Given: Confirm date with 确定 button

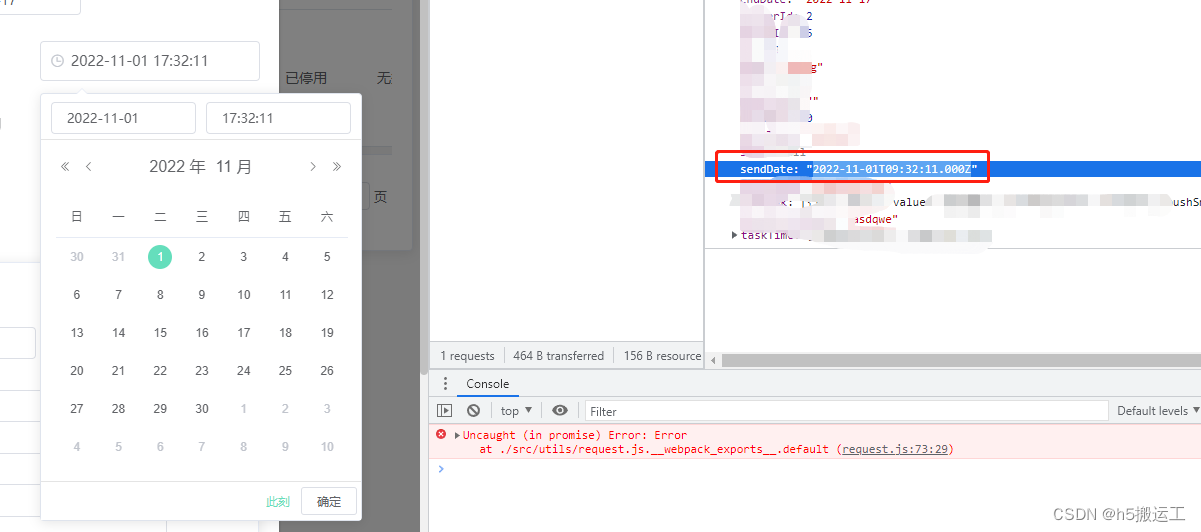Looking at the screenshot, I should [329, 502].
